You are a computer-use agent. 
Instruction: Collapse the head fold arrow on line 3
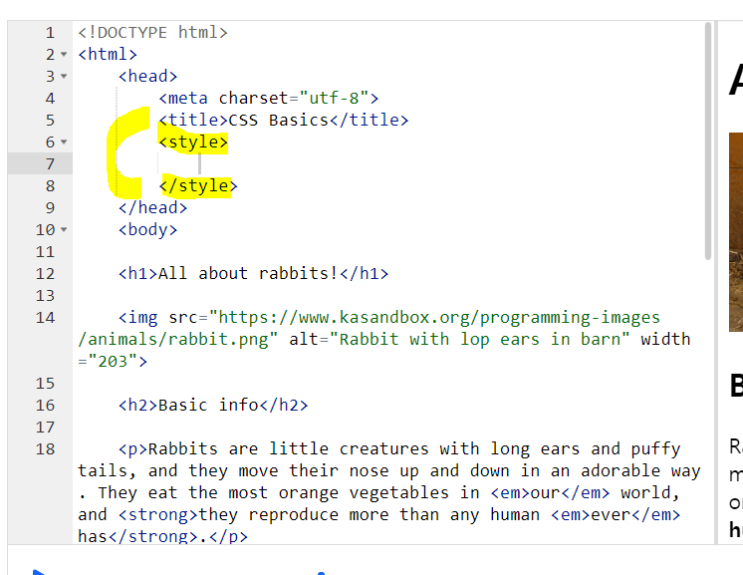click(64, 76)
